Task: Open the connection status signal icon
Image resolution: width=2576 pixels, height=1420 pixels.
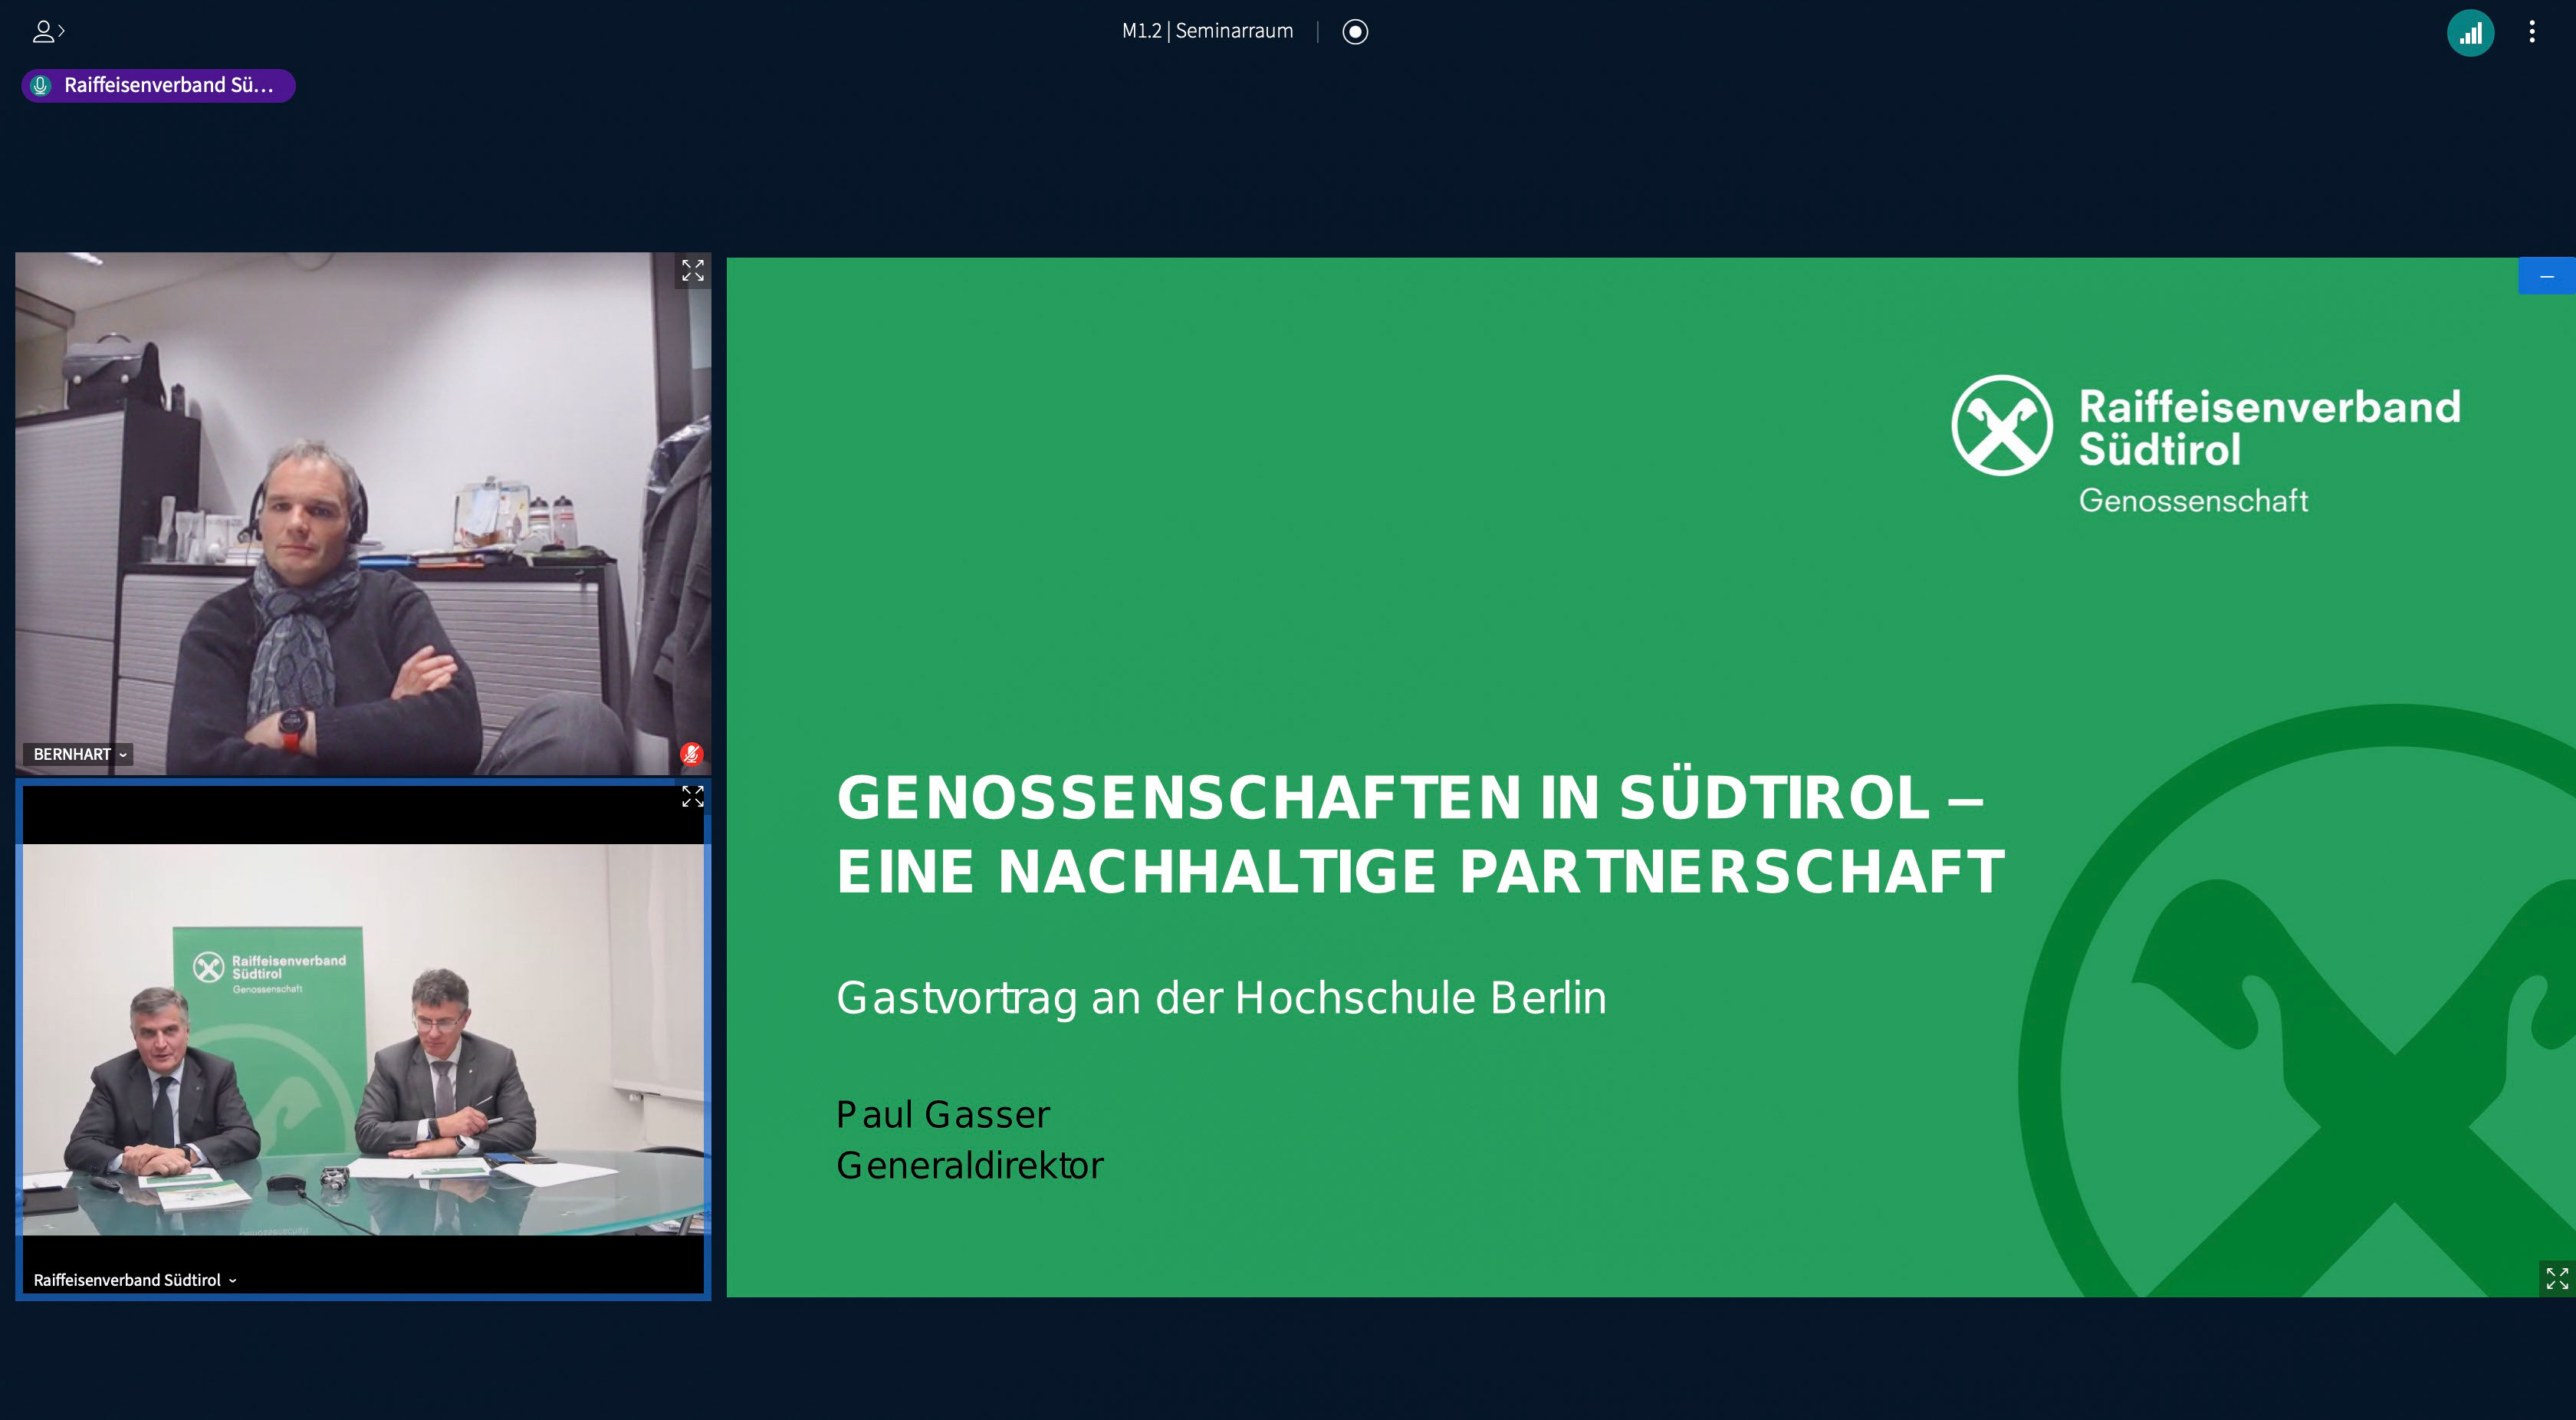Action: tap(2470, 33)
